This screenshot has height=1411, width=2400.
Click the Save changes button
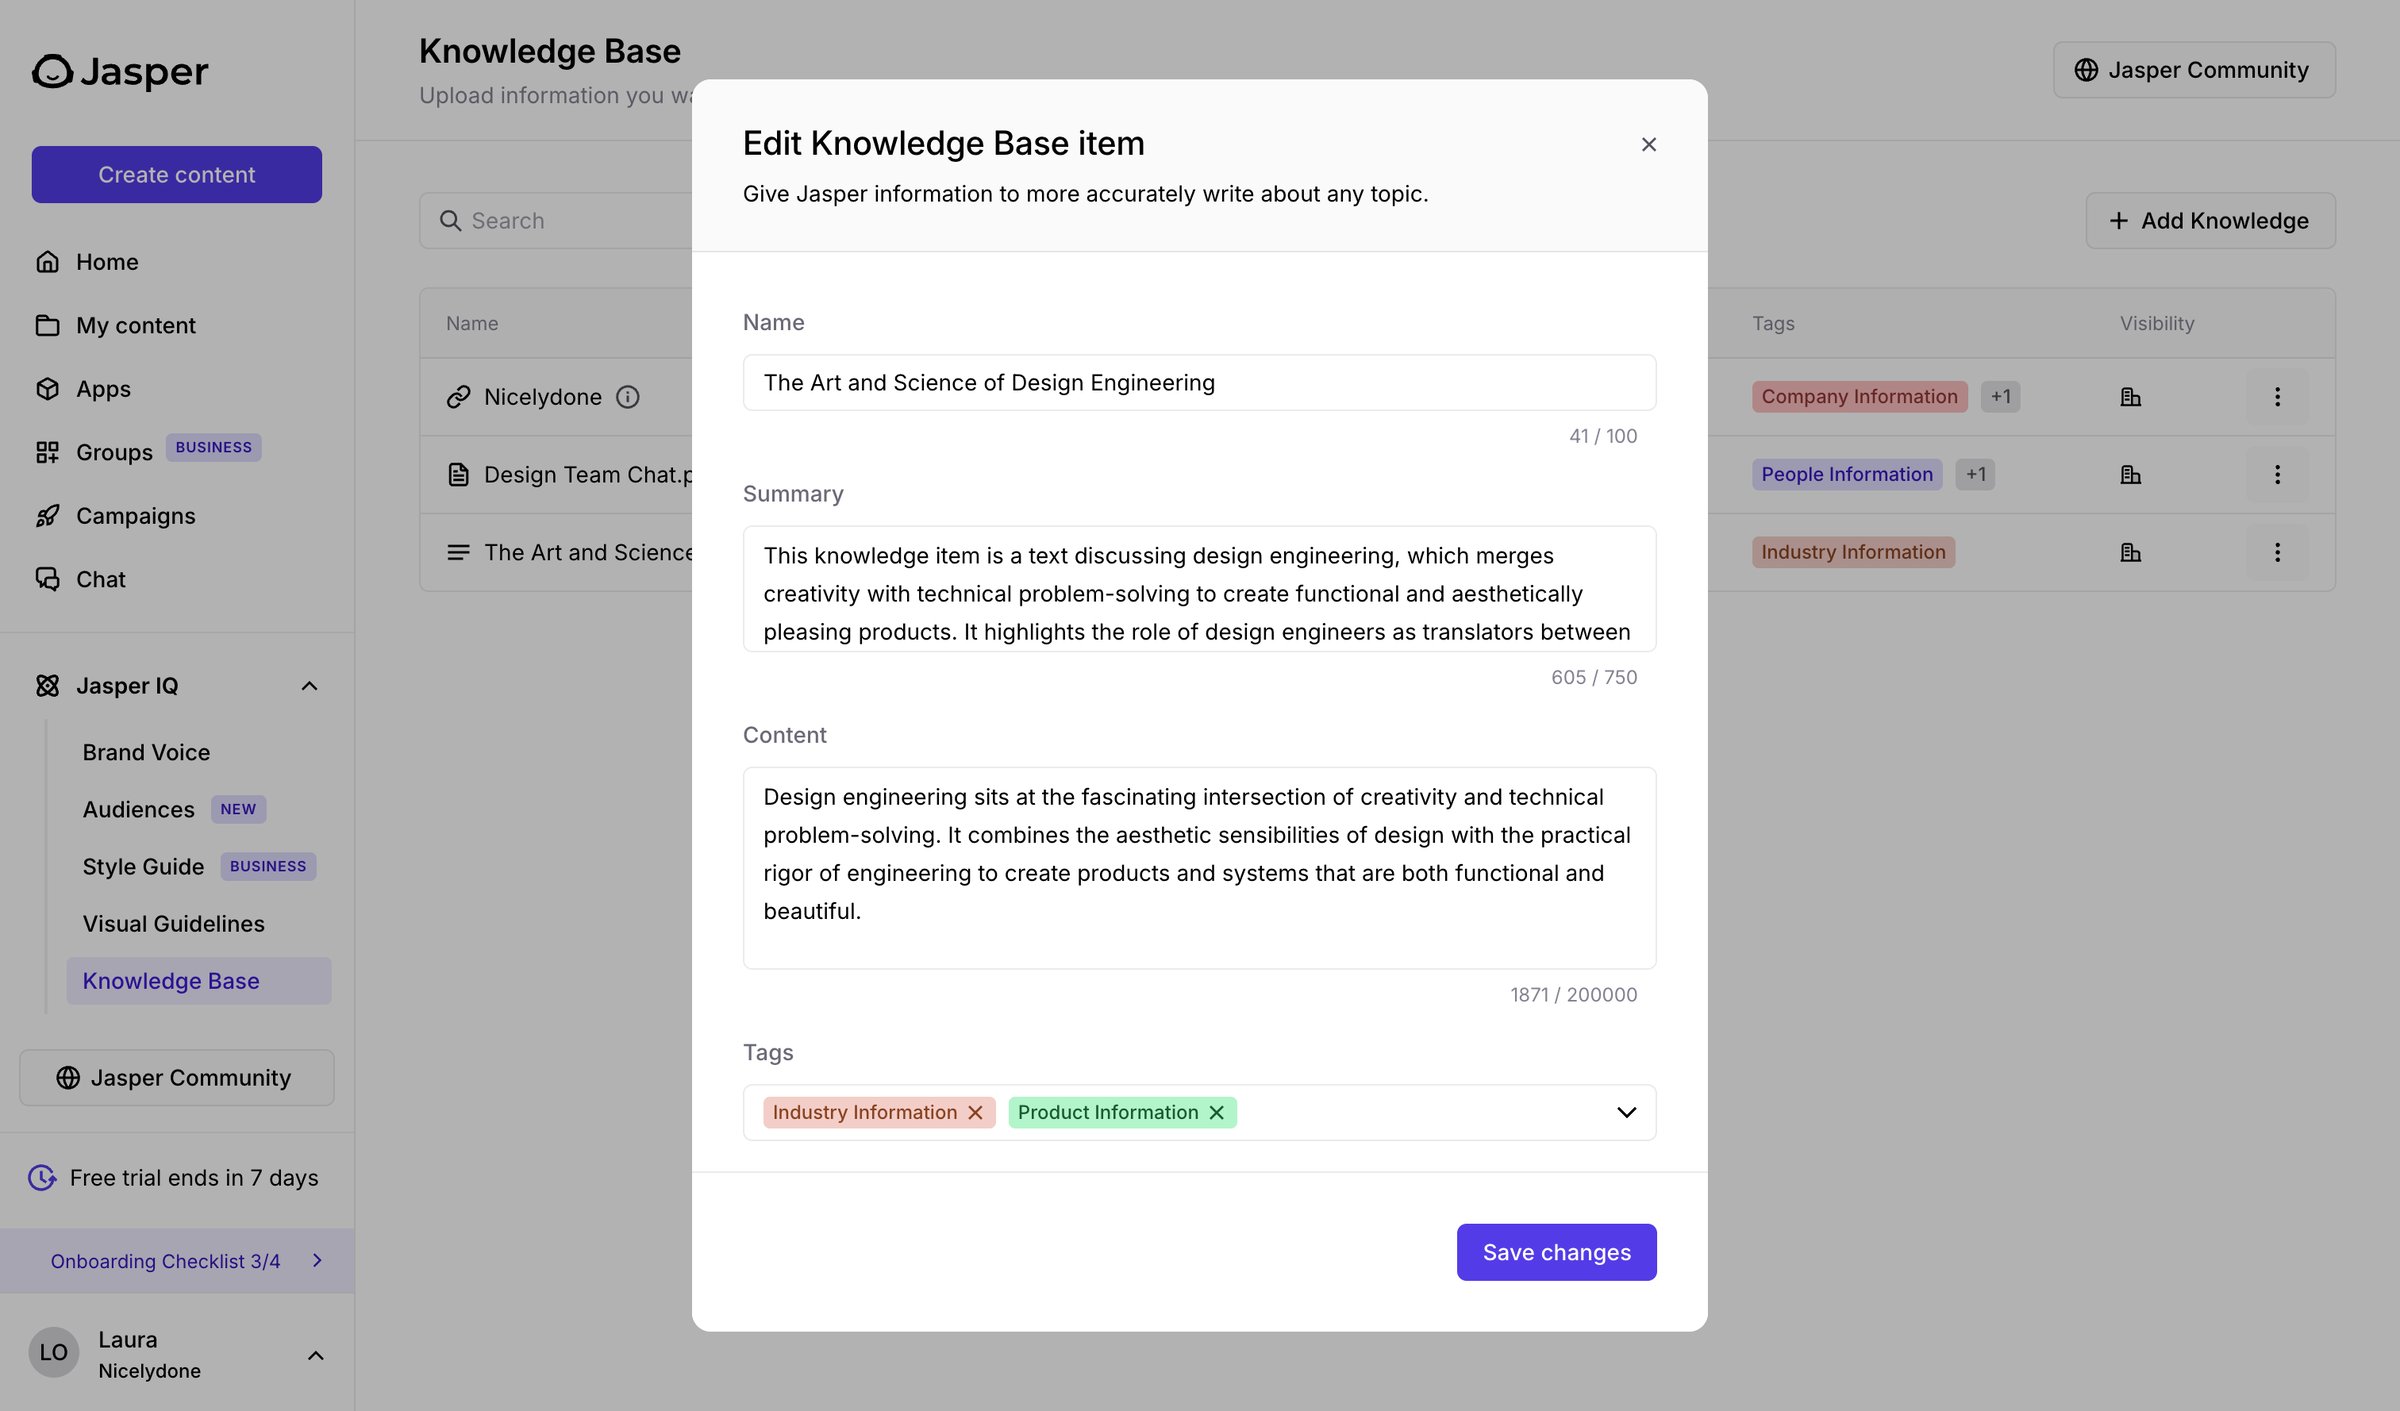click(x=1556, y=1252)
